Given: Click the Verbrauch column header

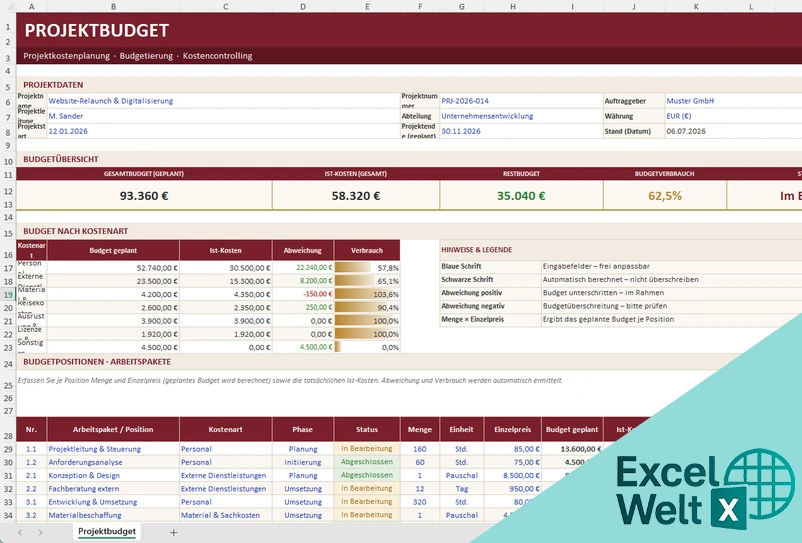Looking at the screenshot, I should pyautogui.click(x=367, y=251).
